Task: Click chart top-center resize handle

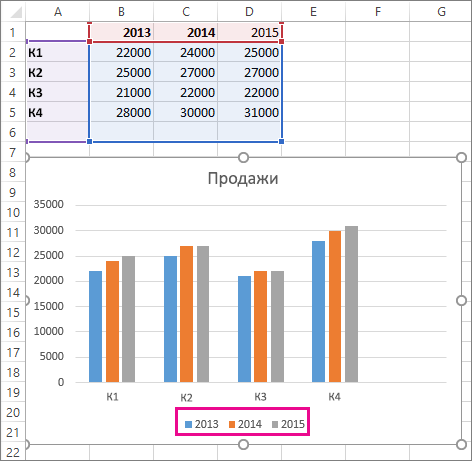Action: pyautogui.click(x=244, y=157)
